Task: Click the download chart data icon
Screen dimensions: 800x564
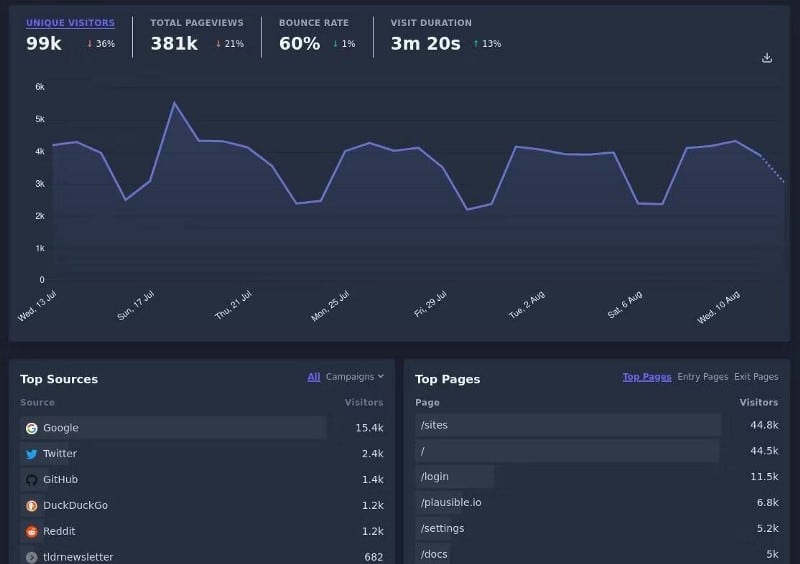Action: [x=767, y=58]
